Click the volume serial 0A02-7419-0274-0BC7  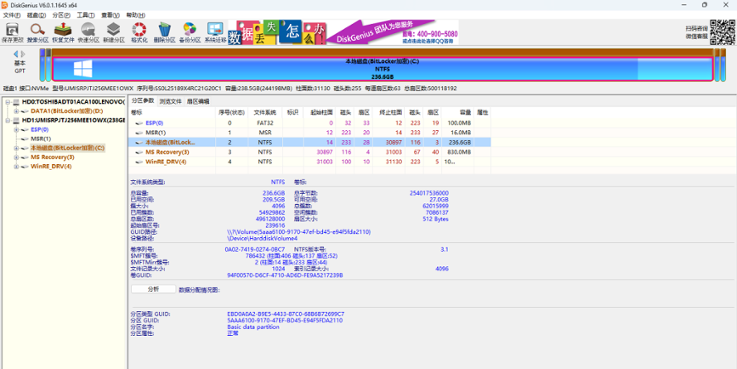pyautogui.click(x=254, y=249)
